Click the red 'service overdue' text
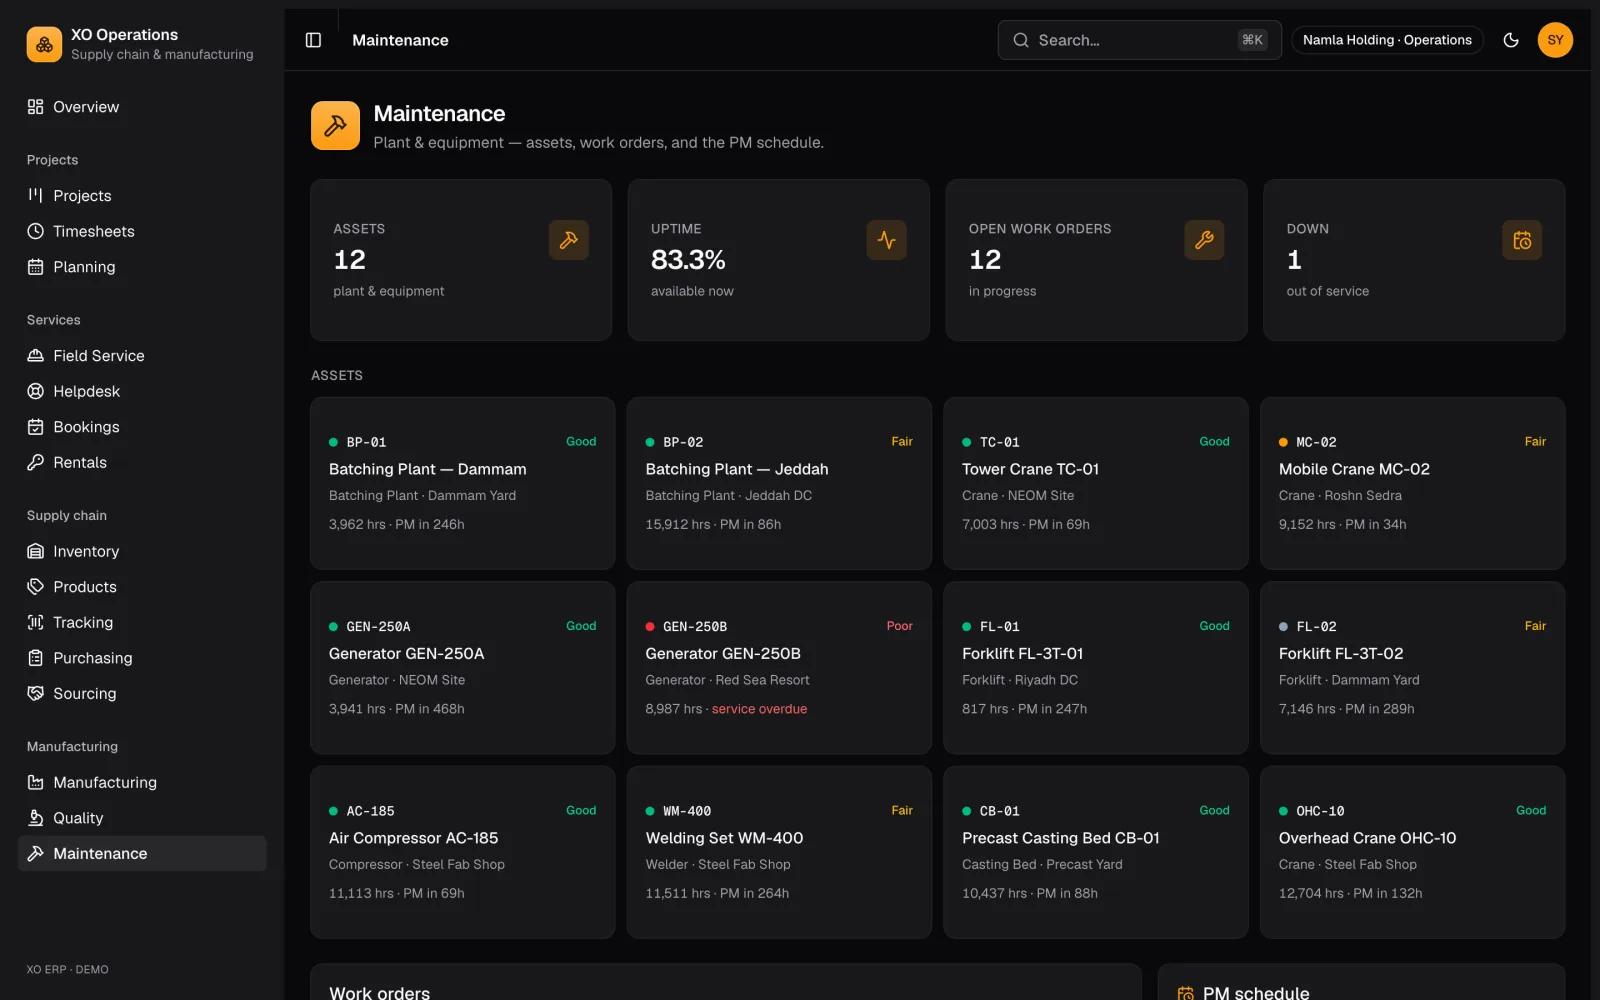 pyautogui.click(x=759, y=709)
